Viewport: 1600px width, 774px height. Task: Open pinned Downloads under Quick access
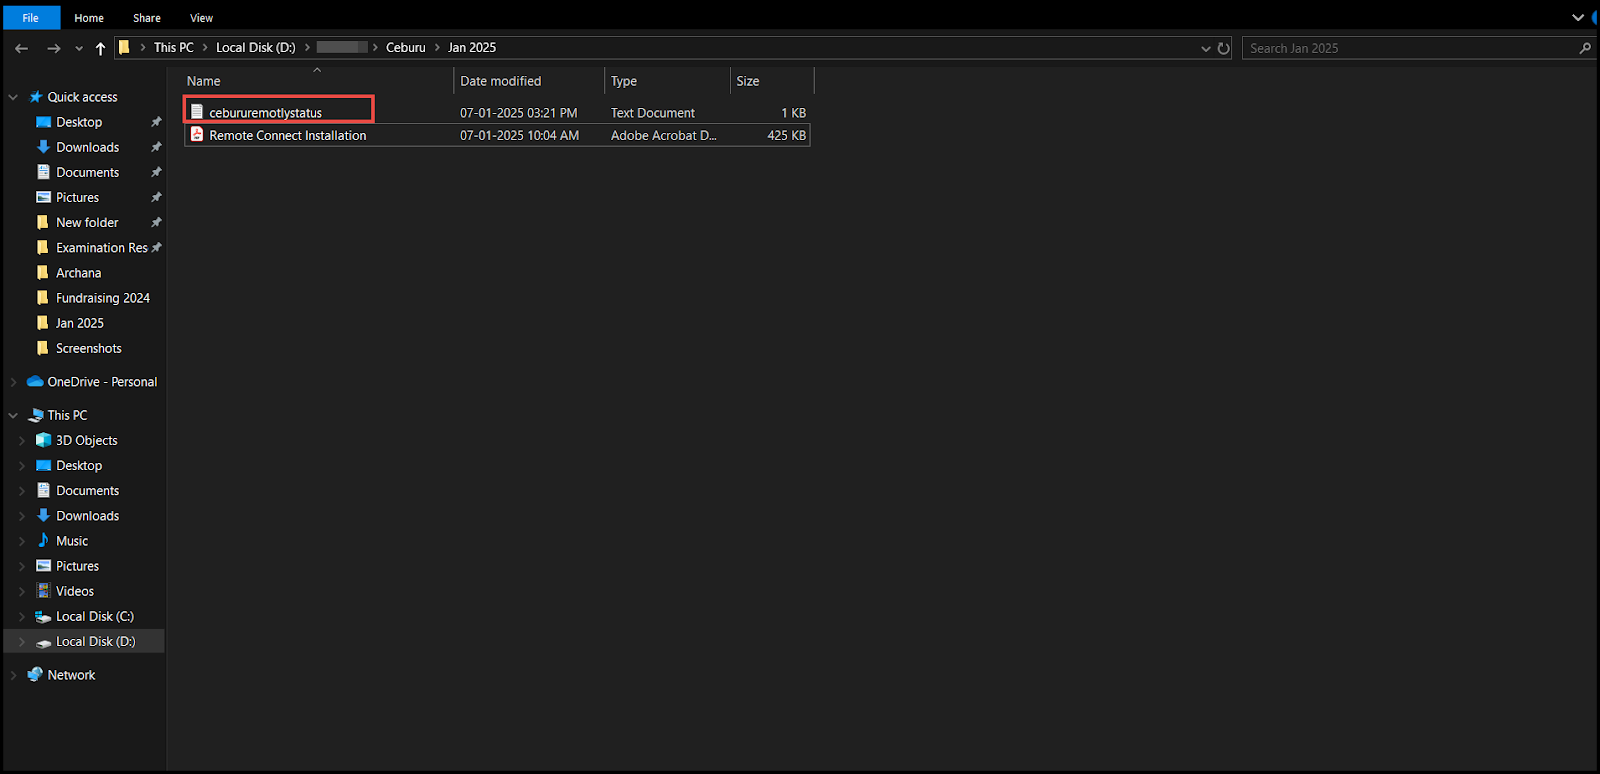click(x=87, y=147)
